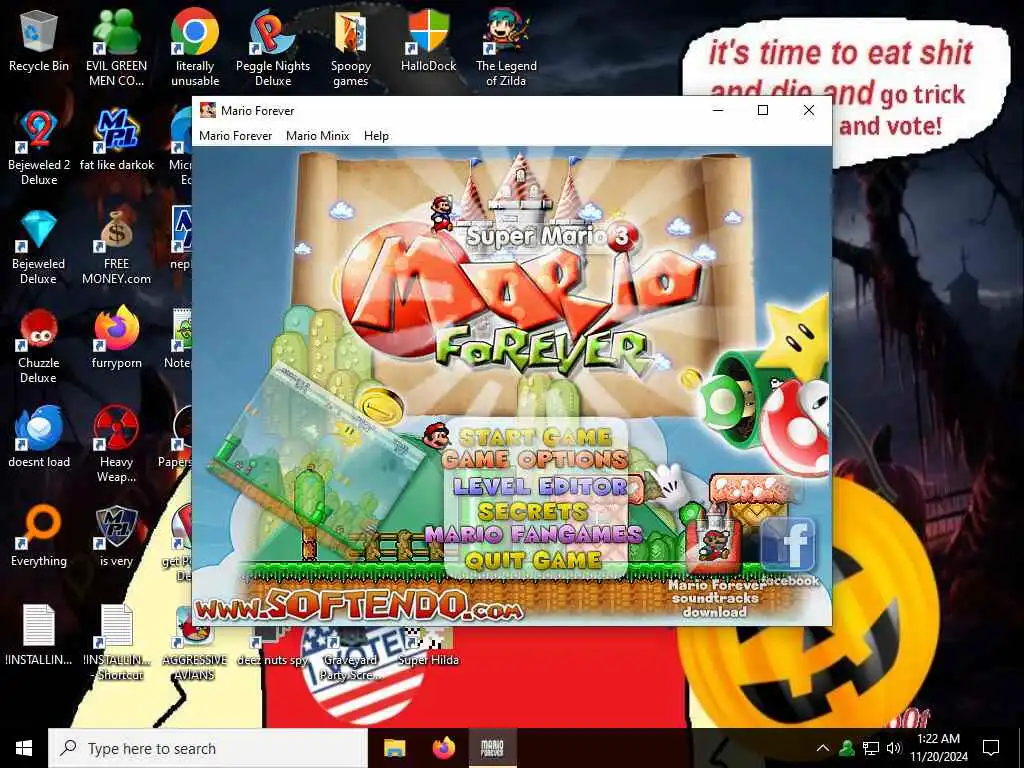1024x768 pixels.
Task: Click the Facebook icon in Mario Forever
Action: tap(788, 545)
